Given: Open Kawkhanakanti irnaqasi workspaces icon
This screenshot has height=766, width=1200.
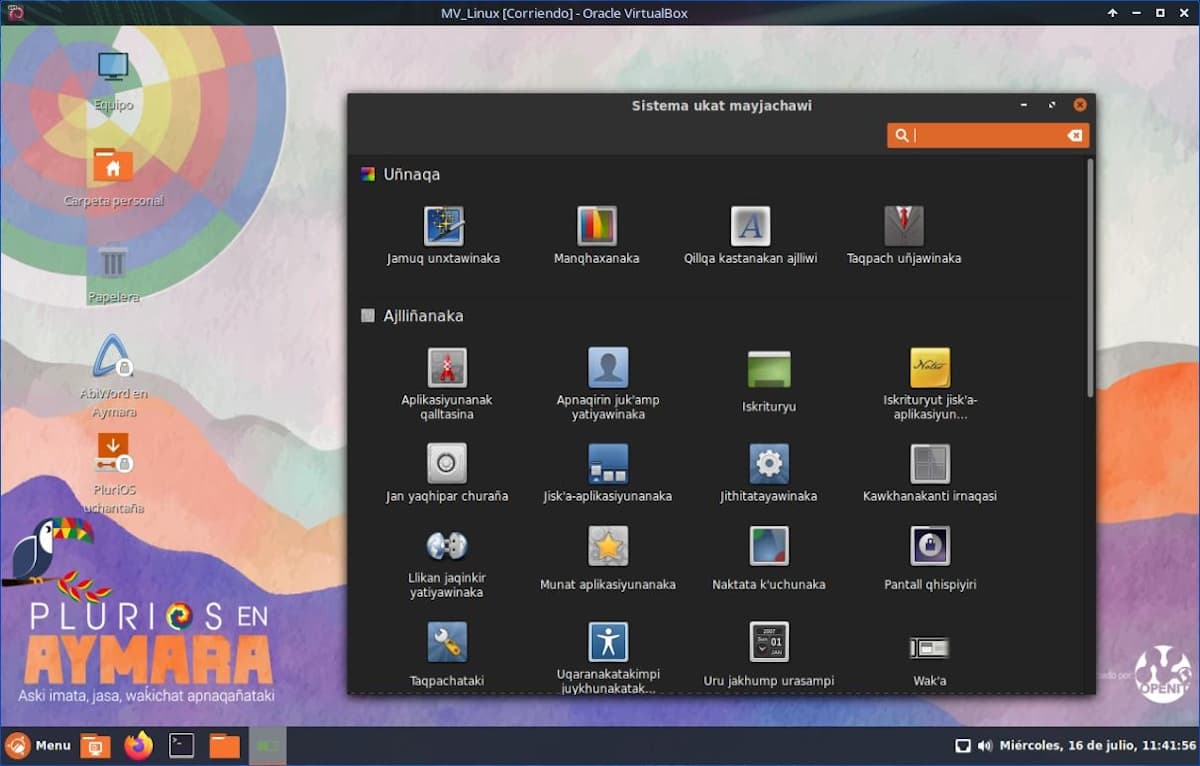Looking at the screenshot, I should [930, 463].
